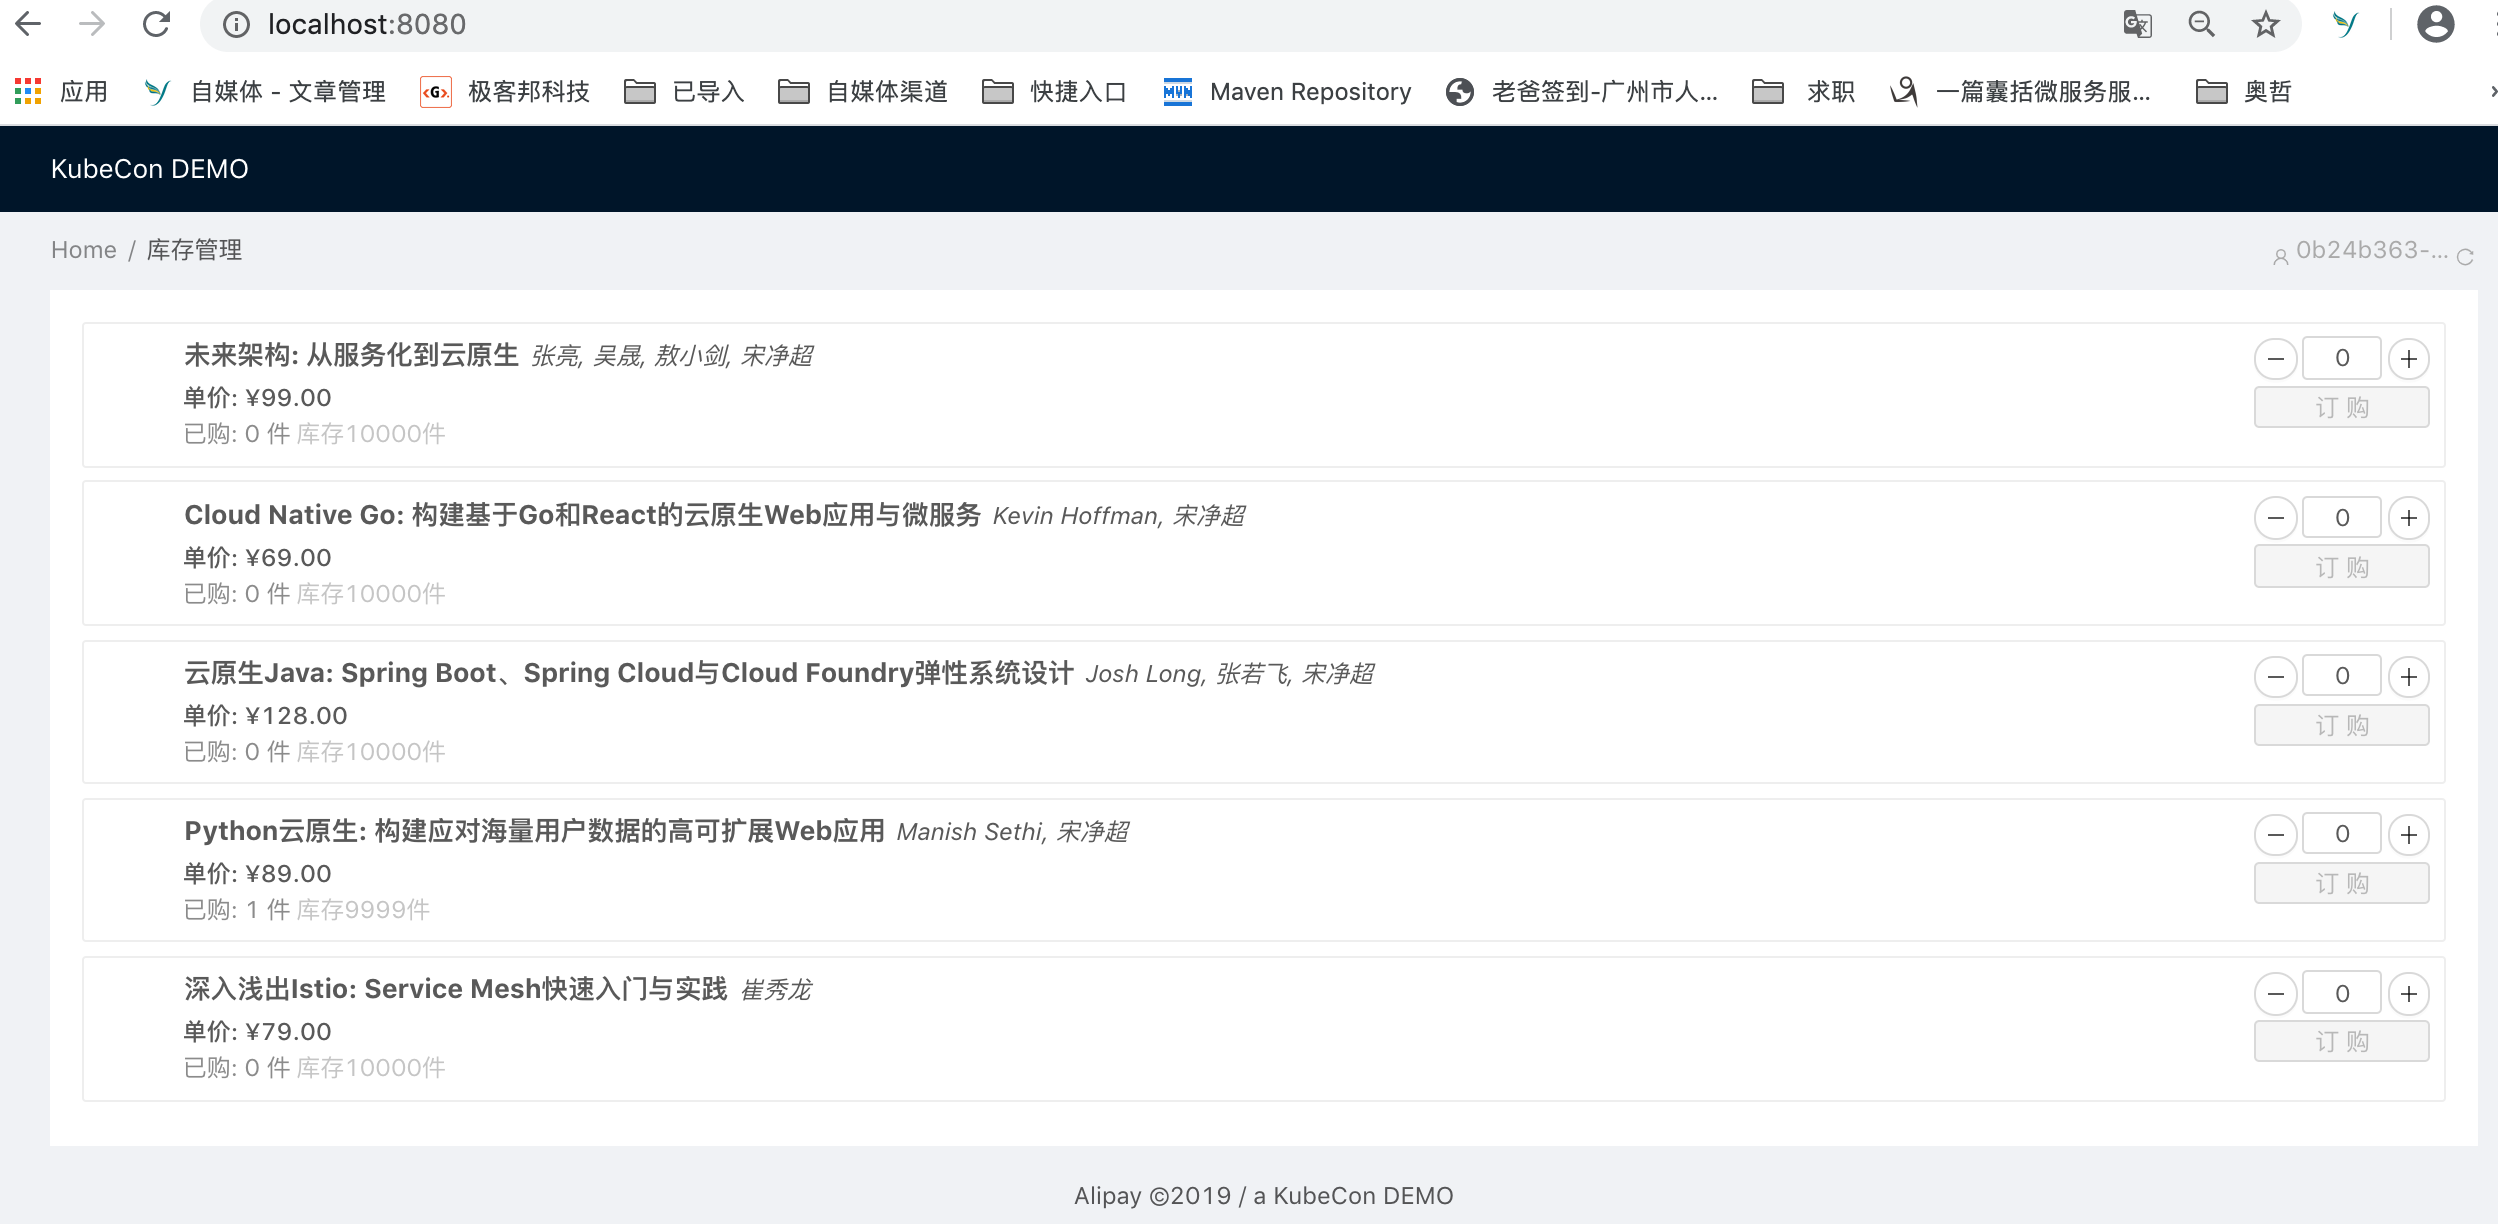Click the KubeCon DEMO header title

[150, 169]
